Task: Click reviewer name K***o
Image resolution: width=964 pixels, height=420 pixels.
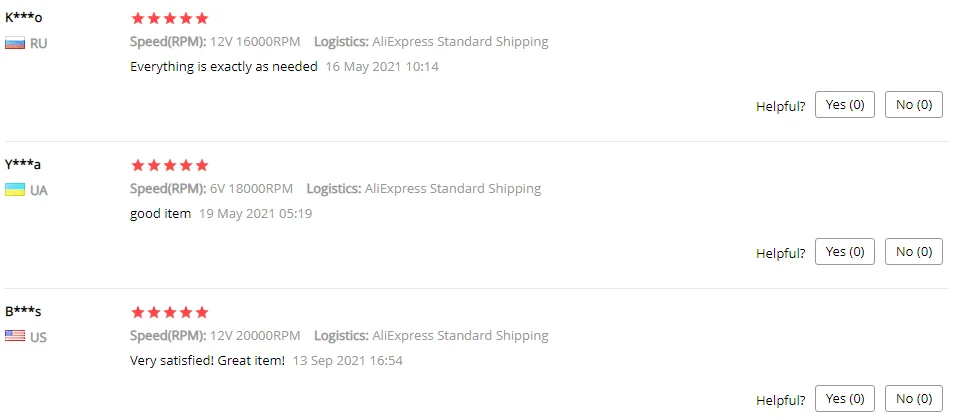Action: tap(23, 17)
